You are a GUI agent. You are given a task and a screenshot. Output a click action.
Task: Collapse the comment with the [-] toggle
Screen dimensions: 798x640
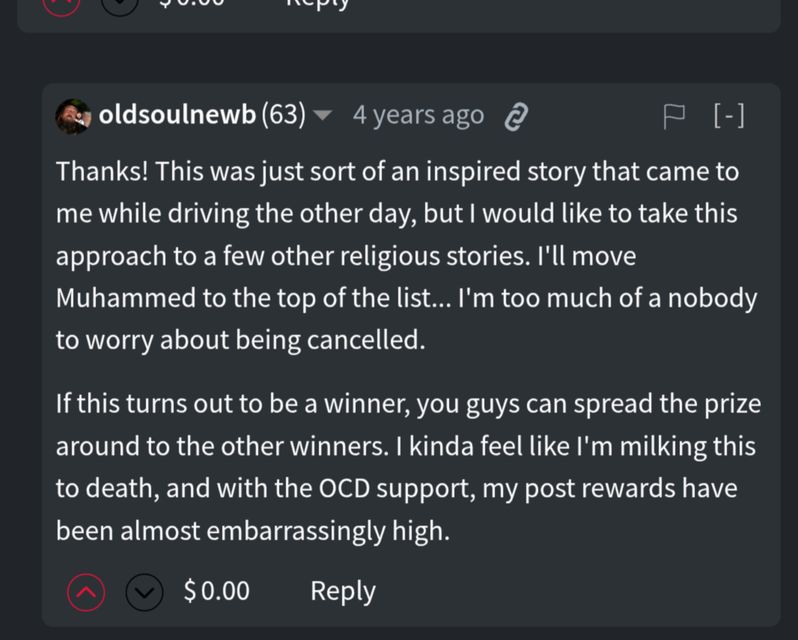click(728, 116)
